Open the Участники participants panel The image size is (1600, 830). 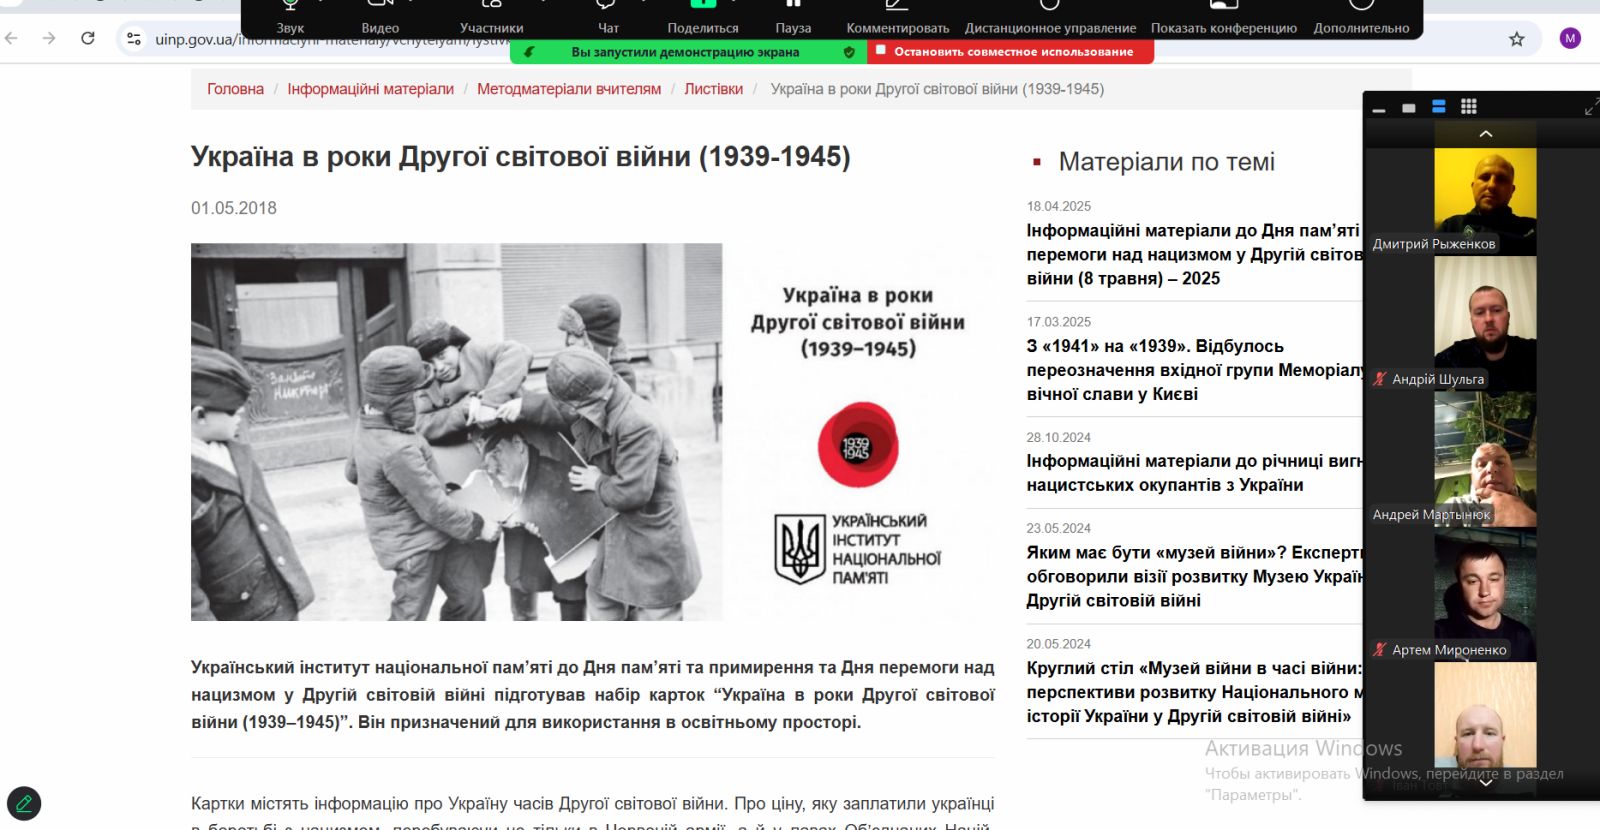(491, 18)
